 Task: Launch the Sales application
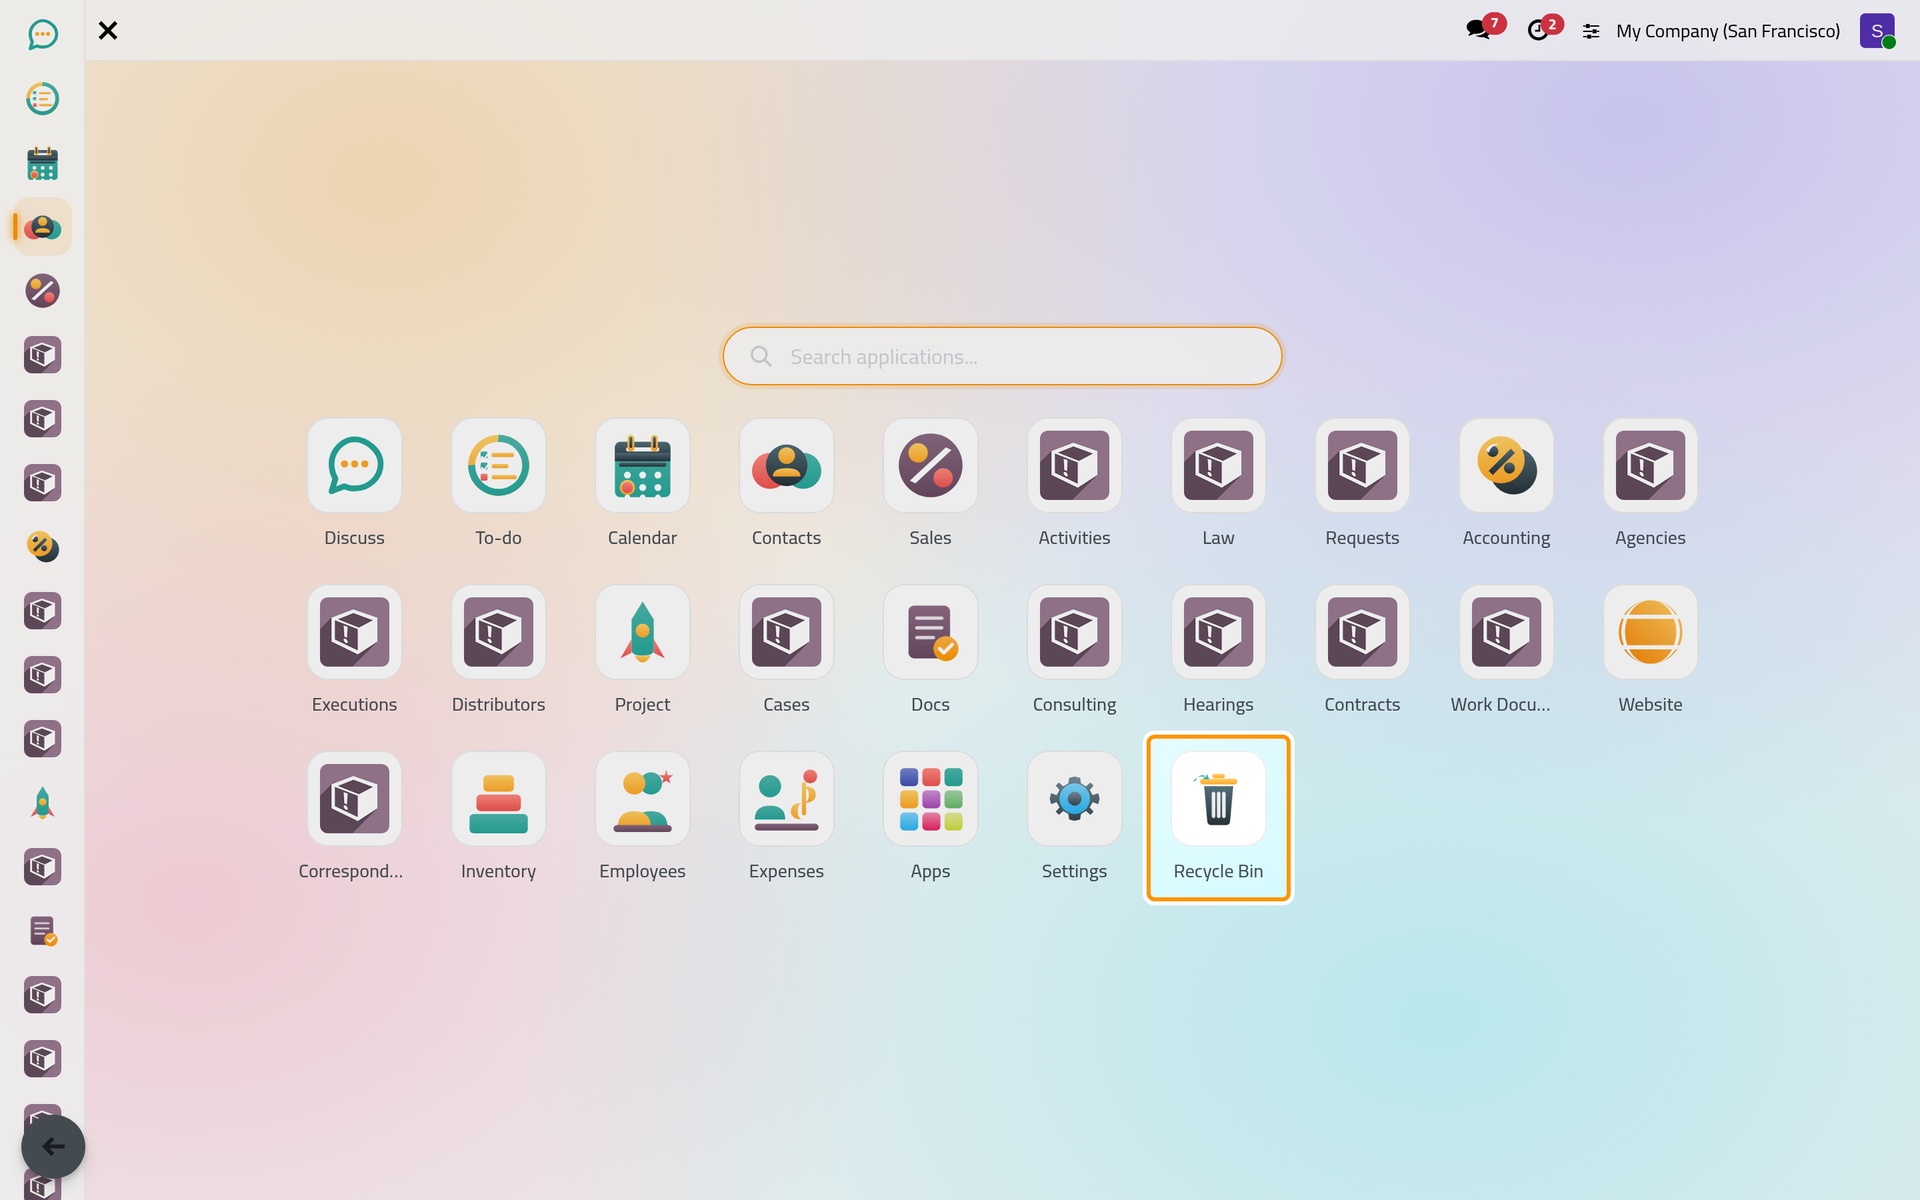pos(930,466)
